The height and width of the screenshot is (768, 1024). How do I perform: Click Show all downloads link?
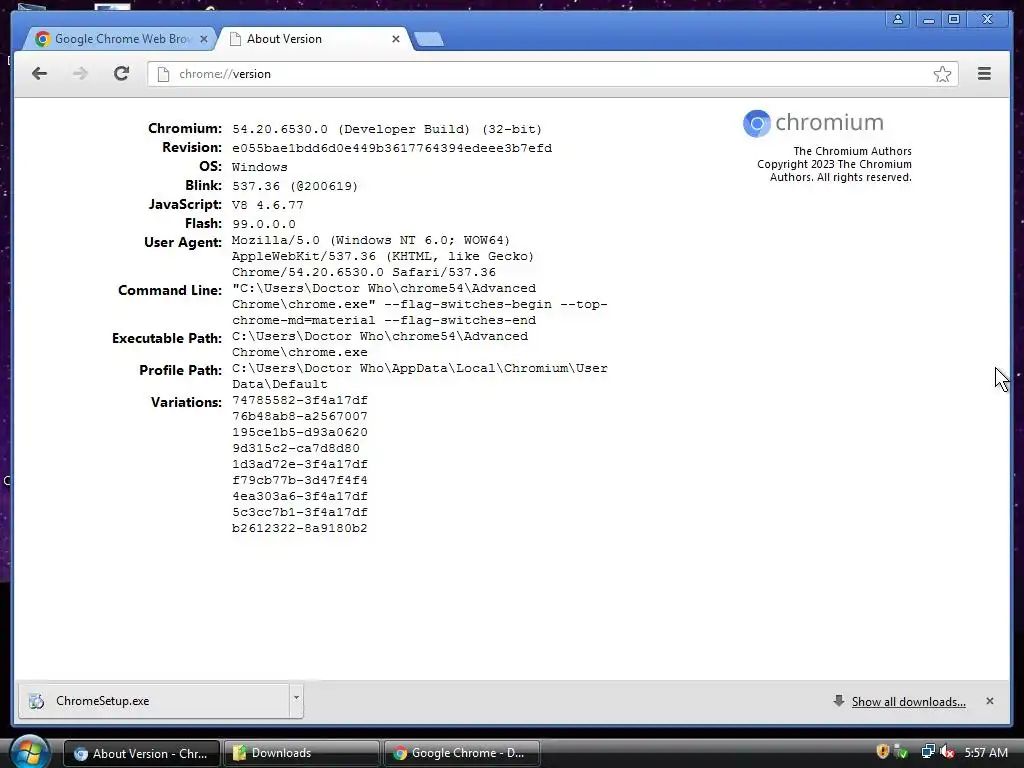pos(908,701)
